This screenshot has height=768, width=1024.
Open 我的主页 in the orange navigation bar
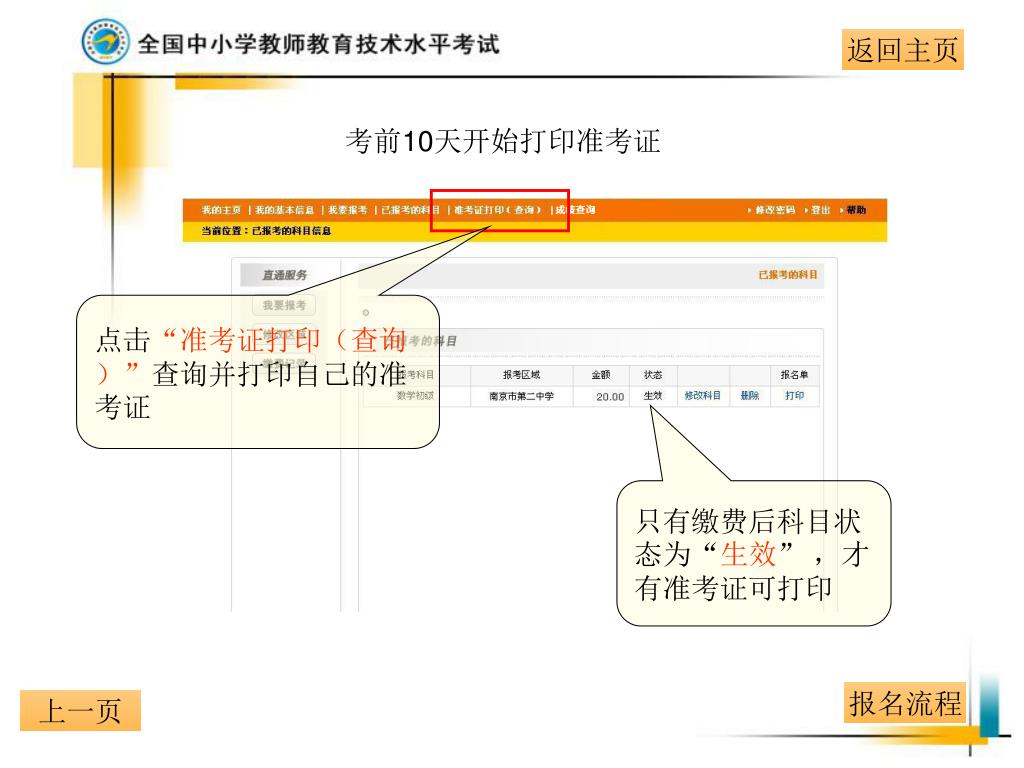coord(221,210)
